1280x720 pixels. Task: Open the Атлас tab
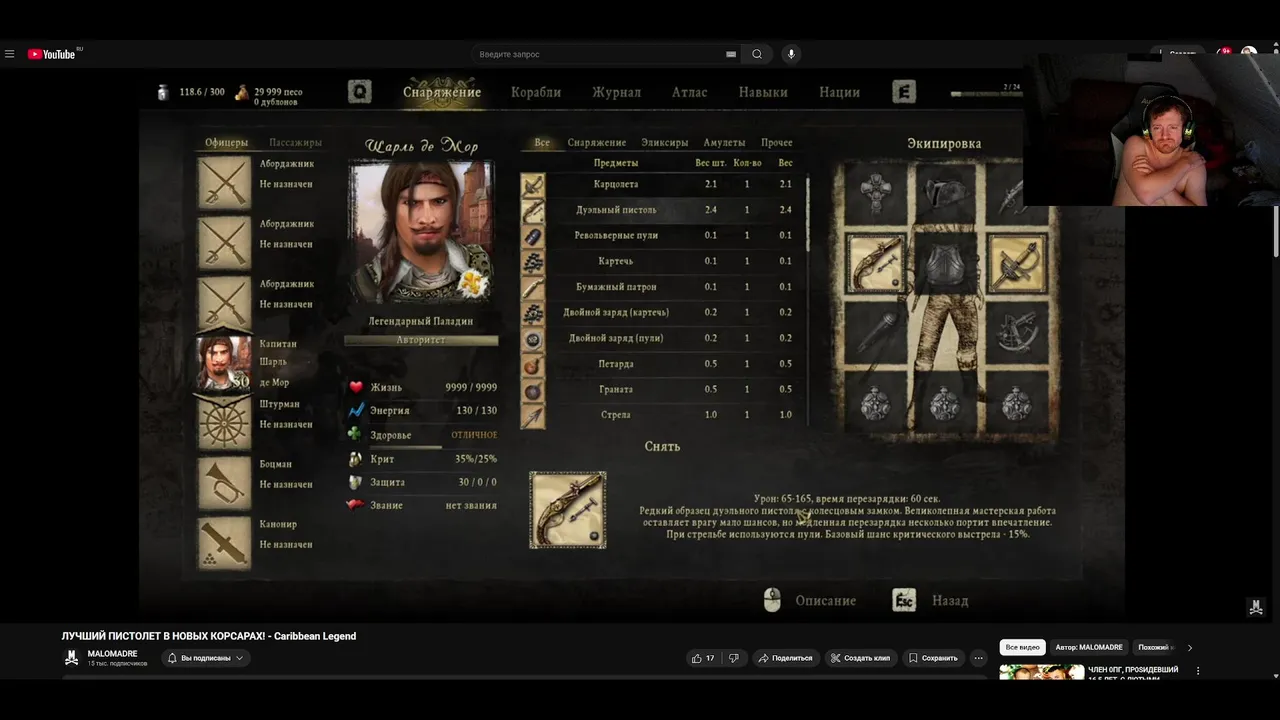pyautogui.click(x=689, y=92)
